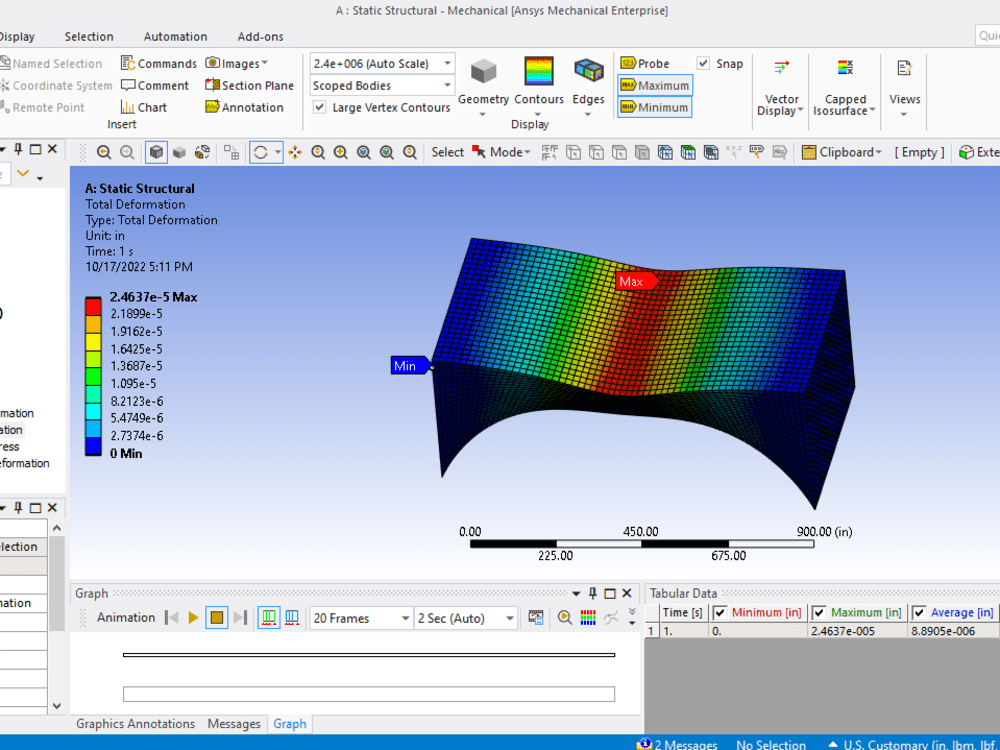Play the result animation

click(x=192, y=617)
